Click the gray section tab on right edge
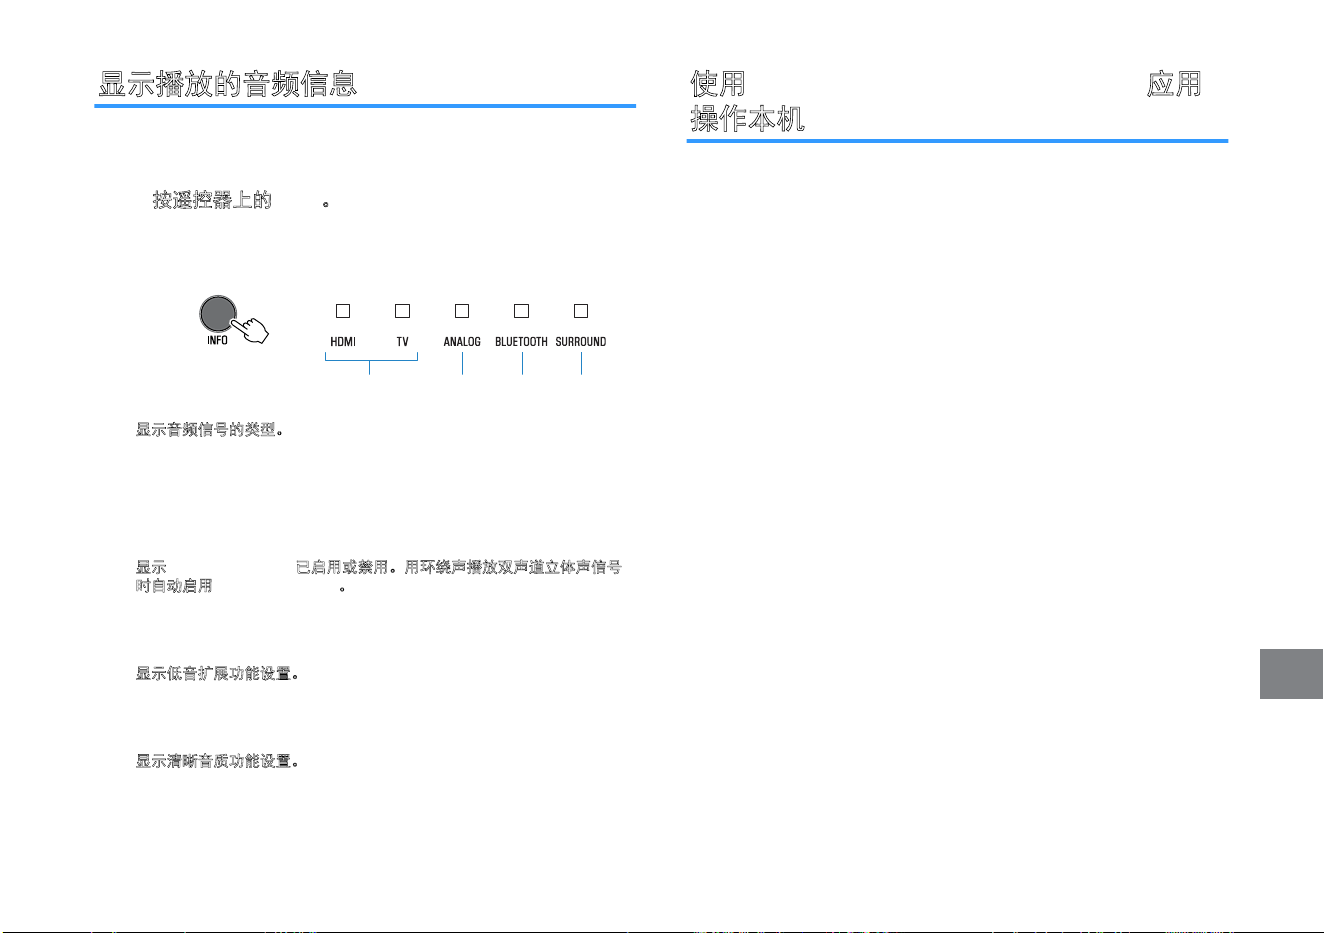 coord(1291,674)
